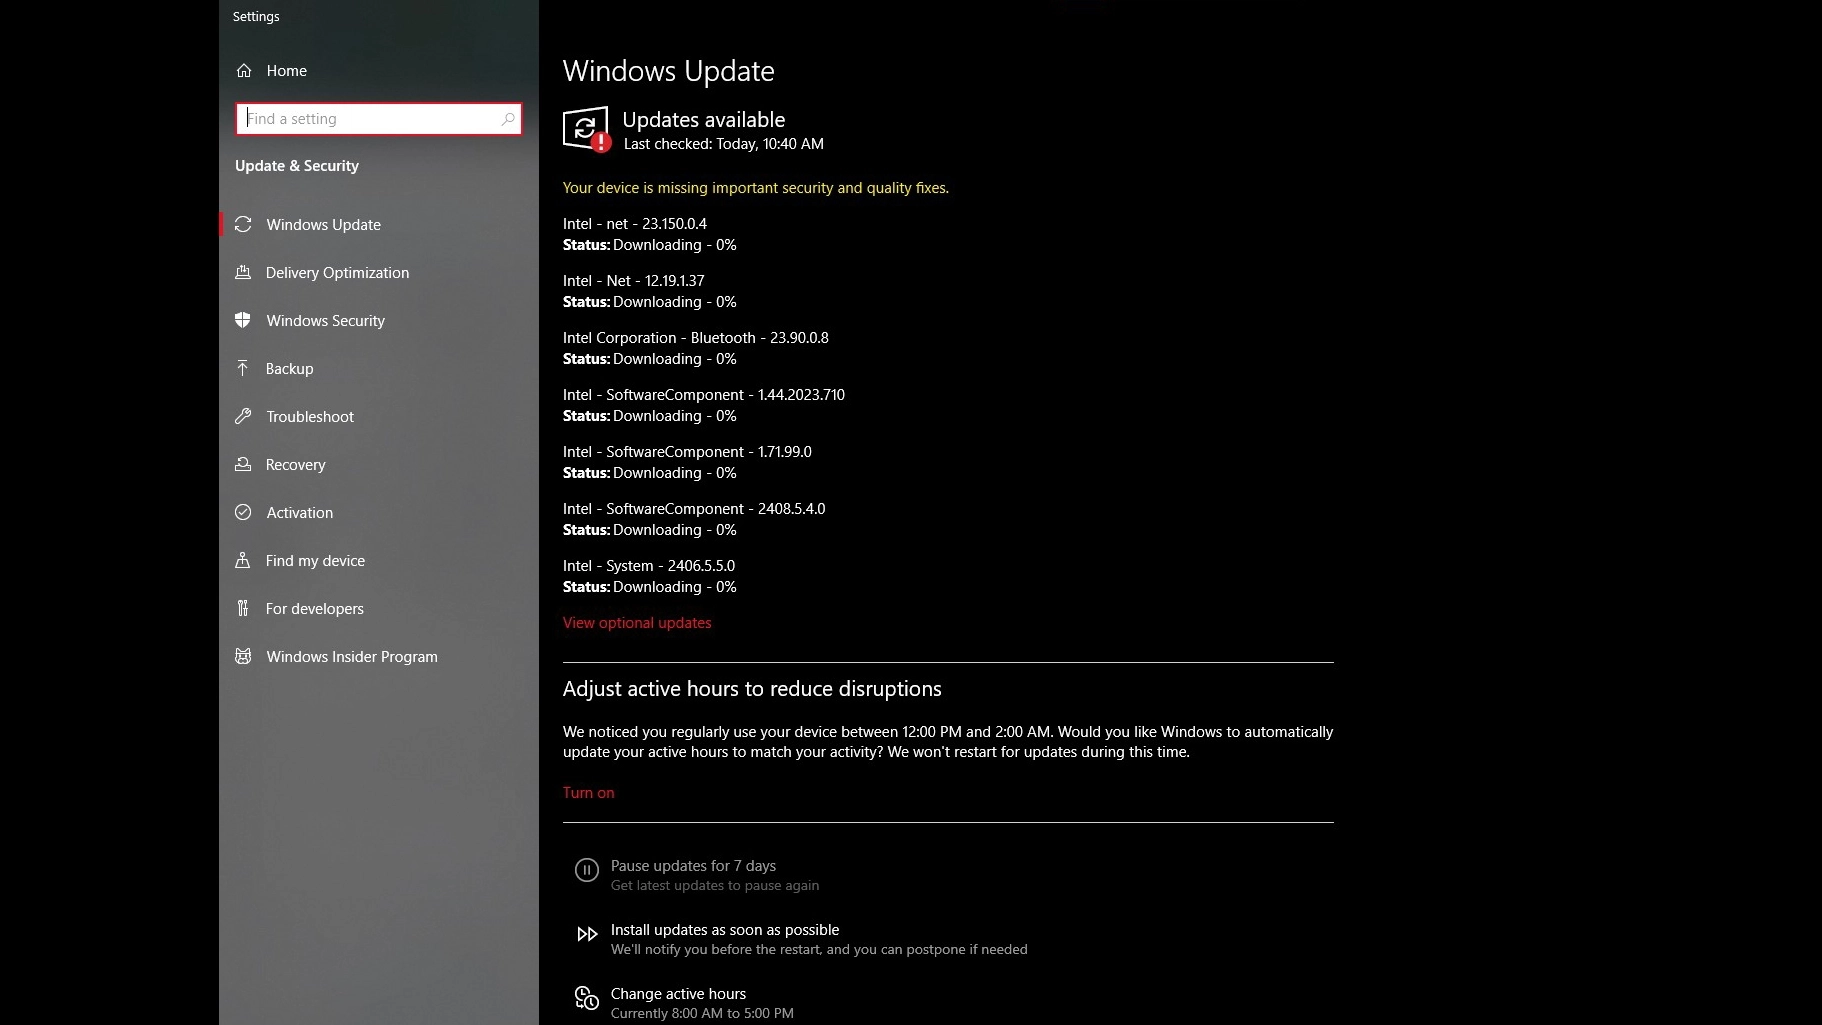The height and width of the screenshot is (1025, 1822).
Task: Click the Troubleshoot wrench icon
Action: 243,416
